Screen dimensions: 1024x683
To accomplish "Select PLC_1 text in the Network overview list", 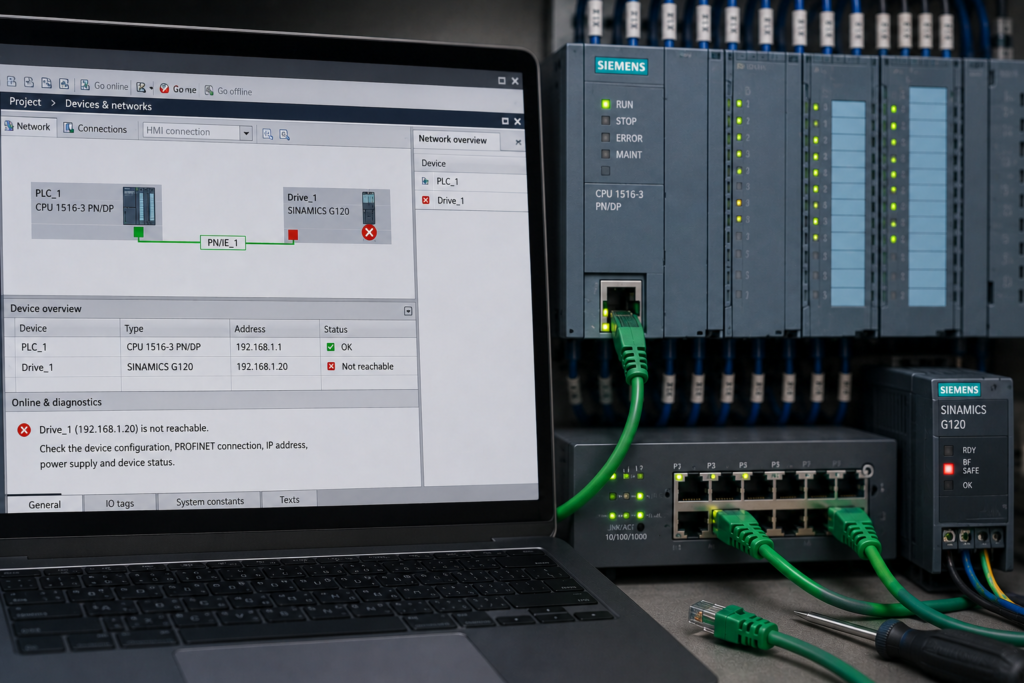I will (447, 182).
